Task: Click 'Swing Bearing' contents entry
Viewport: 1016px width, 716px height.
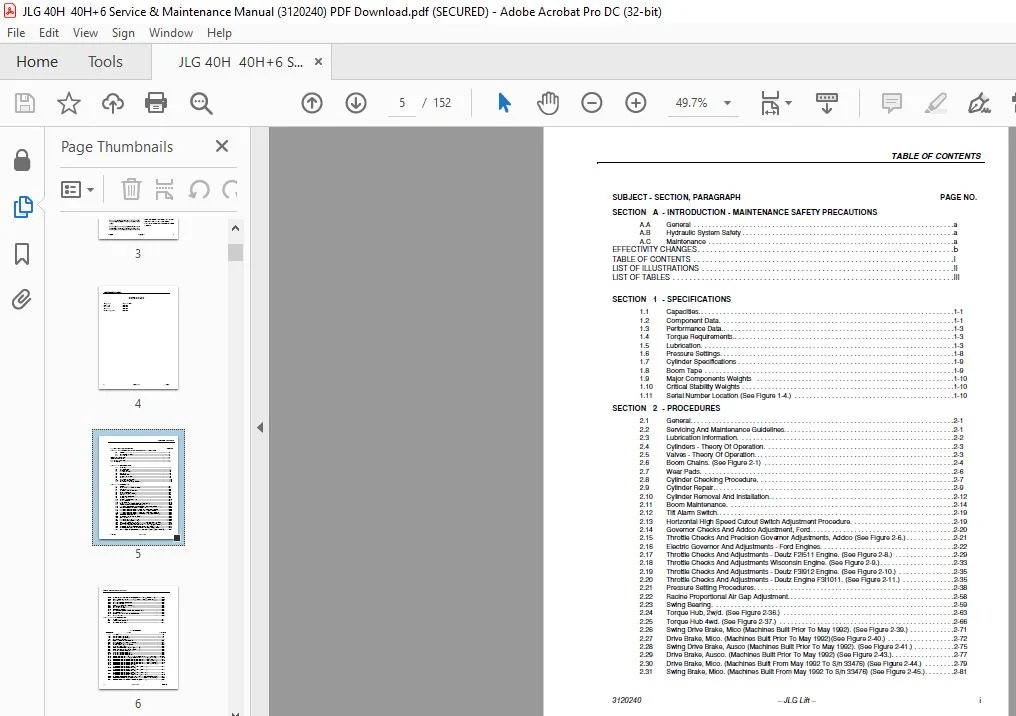Action: pyautogui.click(x=689, y=605)
